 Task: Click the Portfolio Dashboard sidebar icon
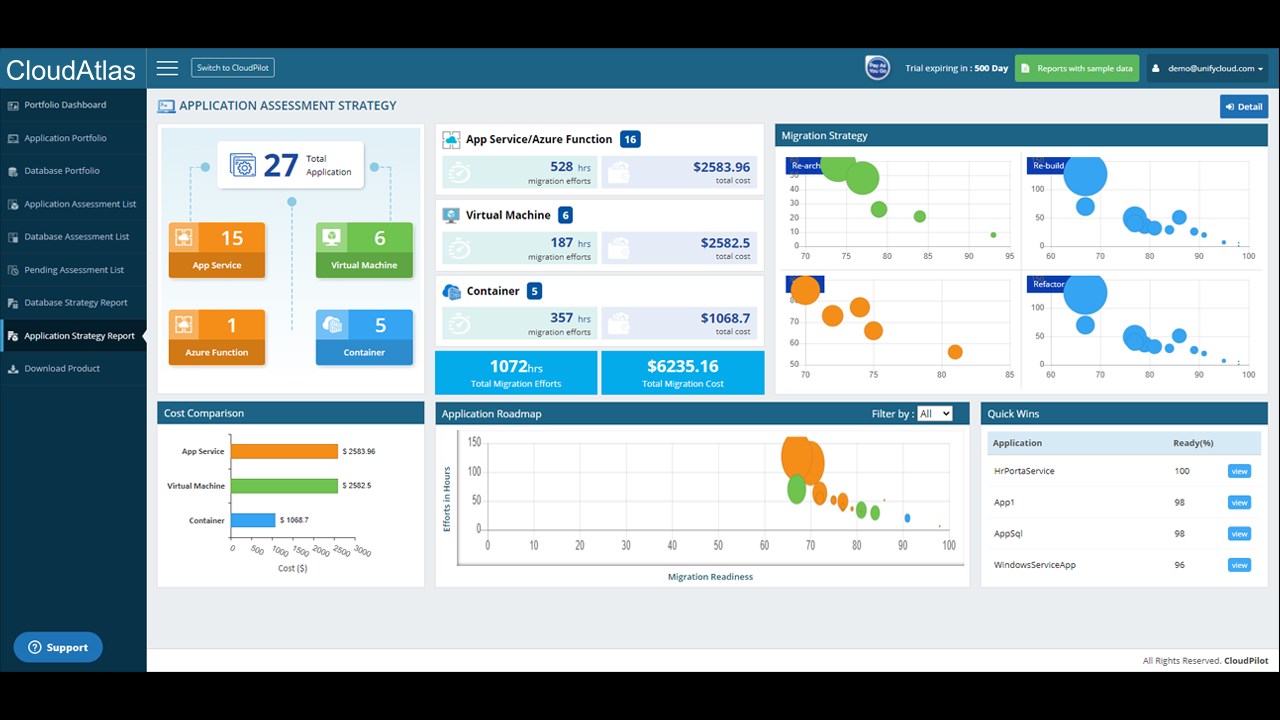point(13,105)
